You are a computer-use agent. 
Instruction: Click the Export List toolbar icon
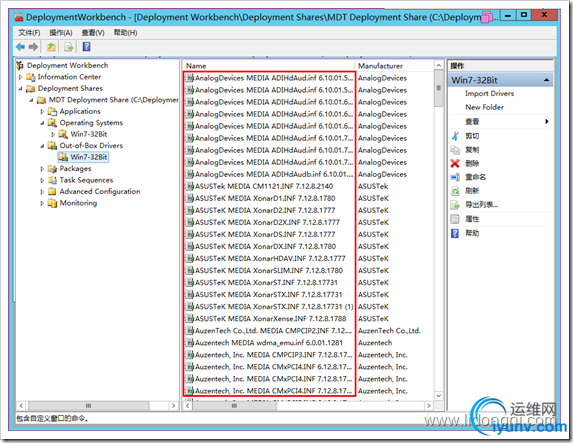69,47
